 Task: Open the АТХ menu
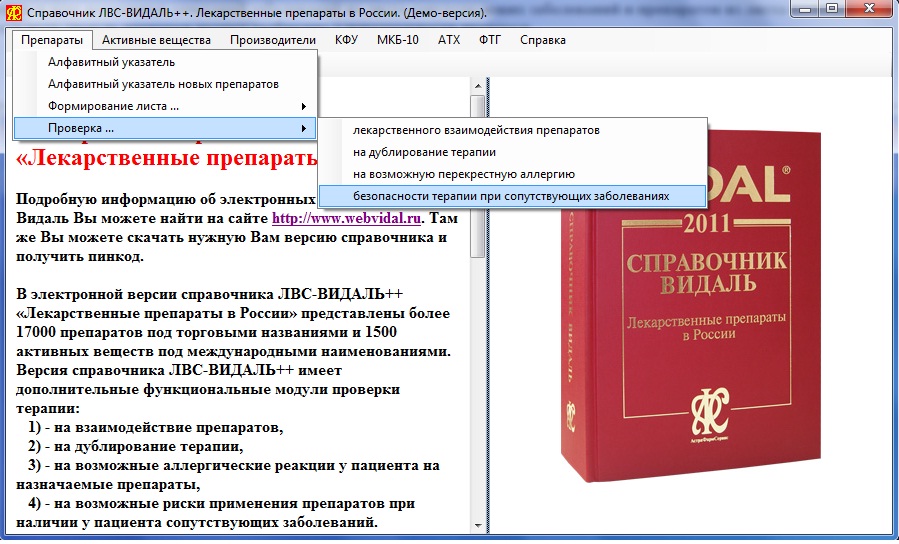pos(449,40)
